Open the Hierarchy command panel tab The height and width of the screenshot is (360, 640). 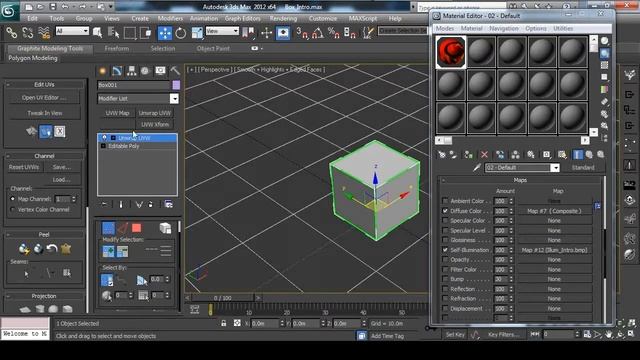(131, 71)
